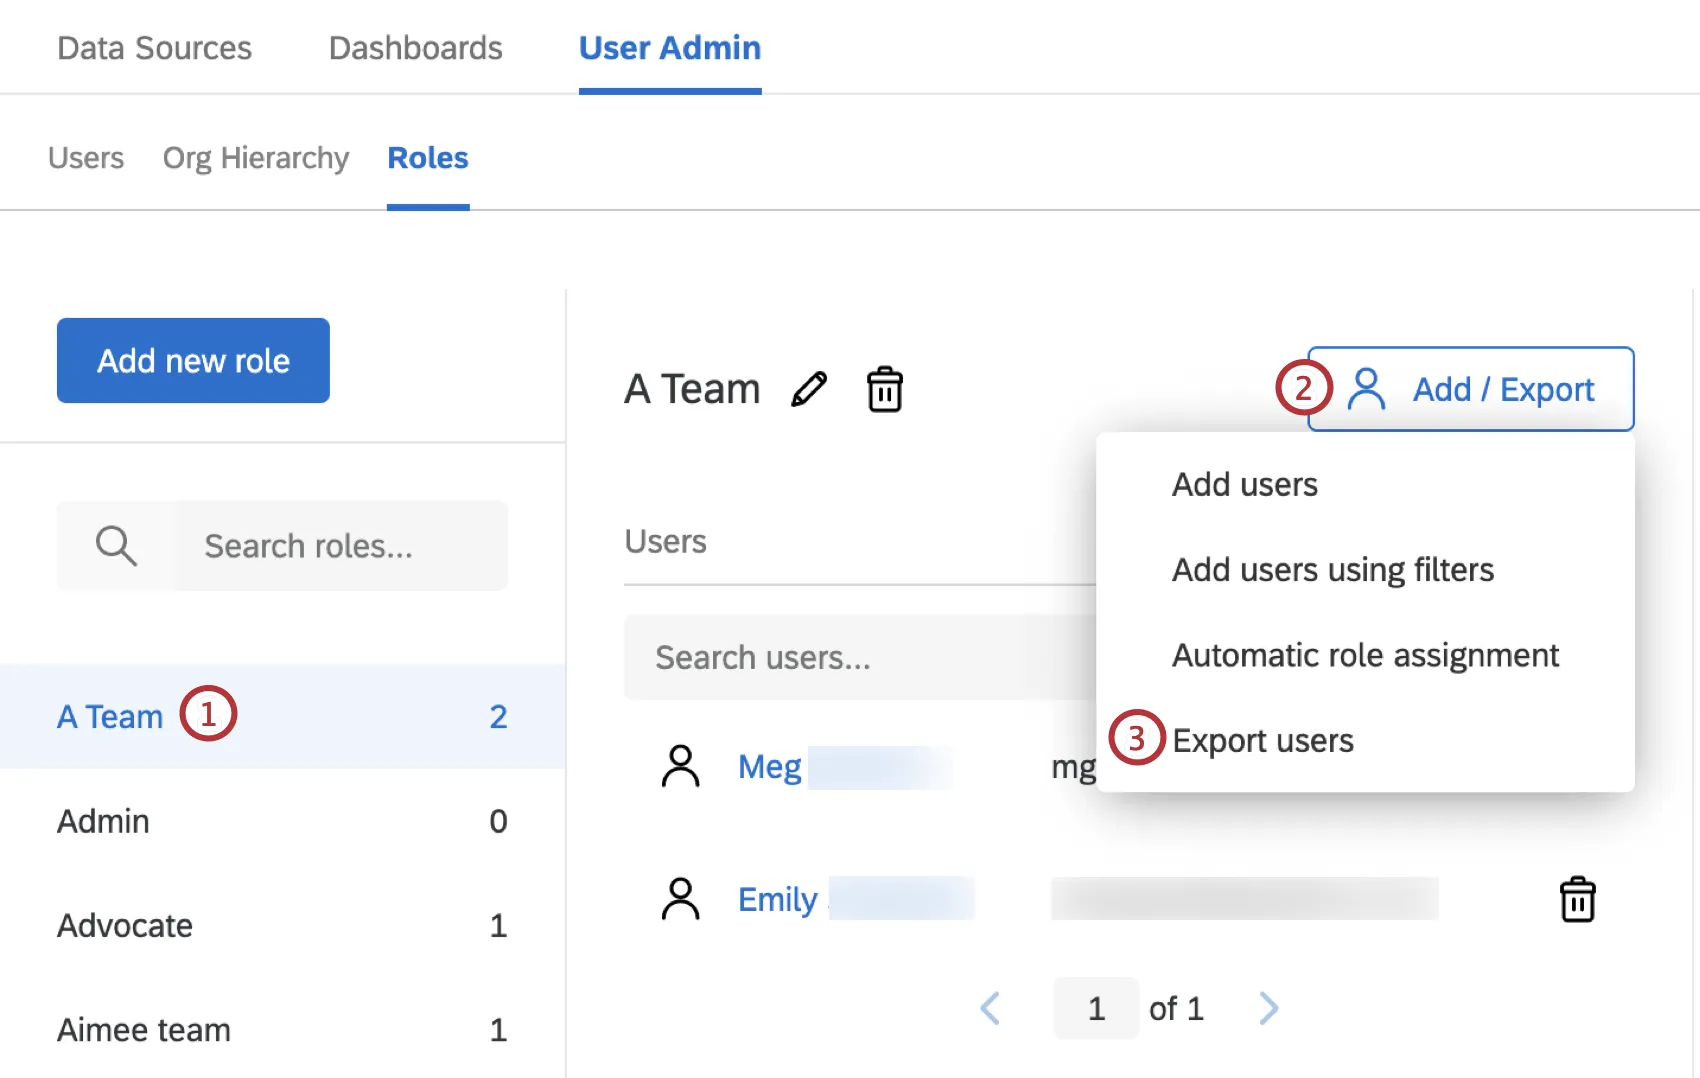Viewport: 1700px width, 1078px height.
Task: Choose Export users from the menu
Action: [1262, 741]
